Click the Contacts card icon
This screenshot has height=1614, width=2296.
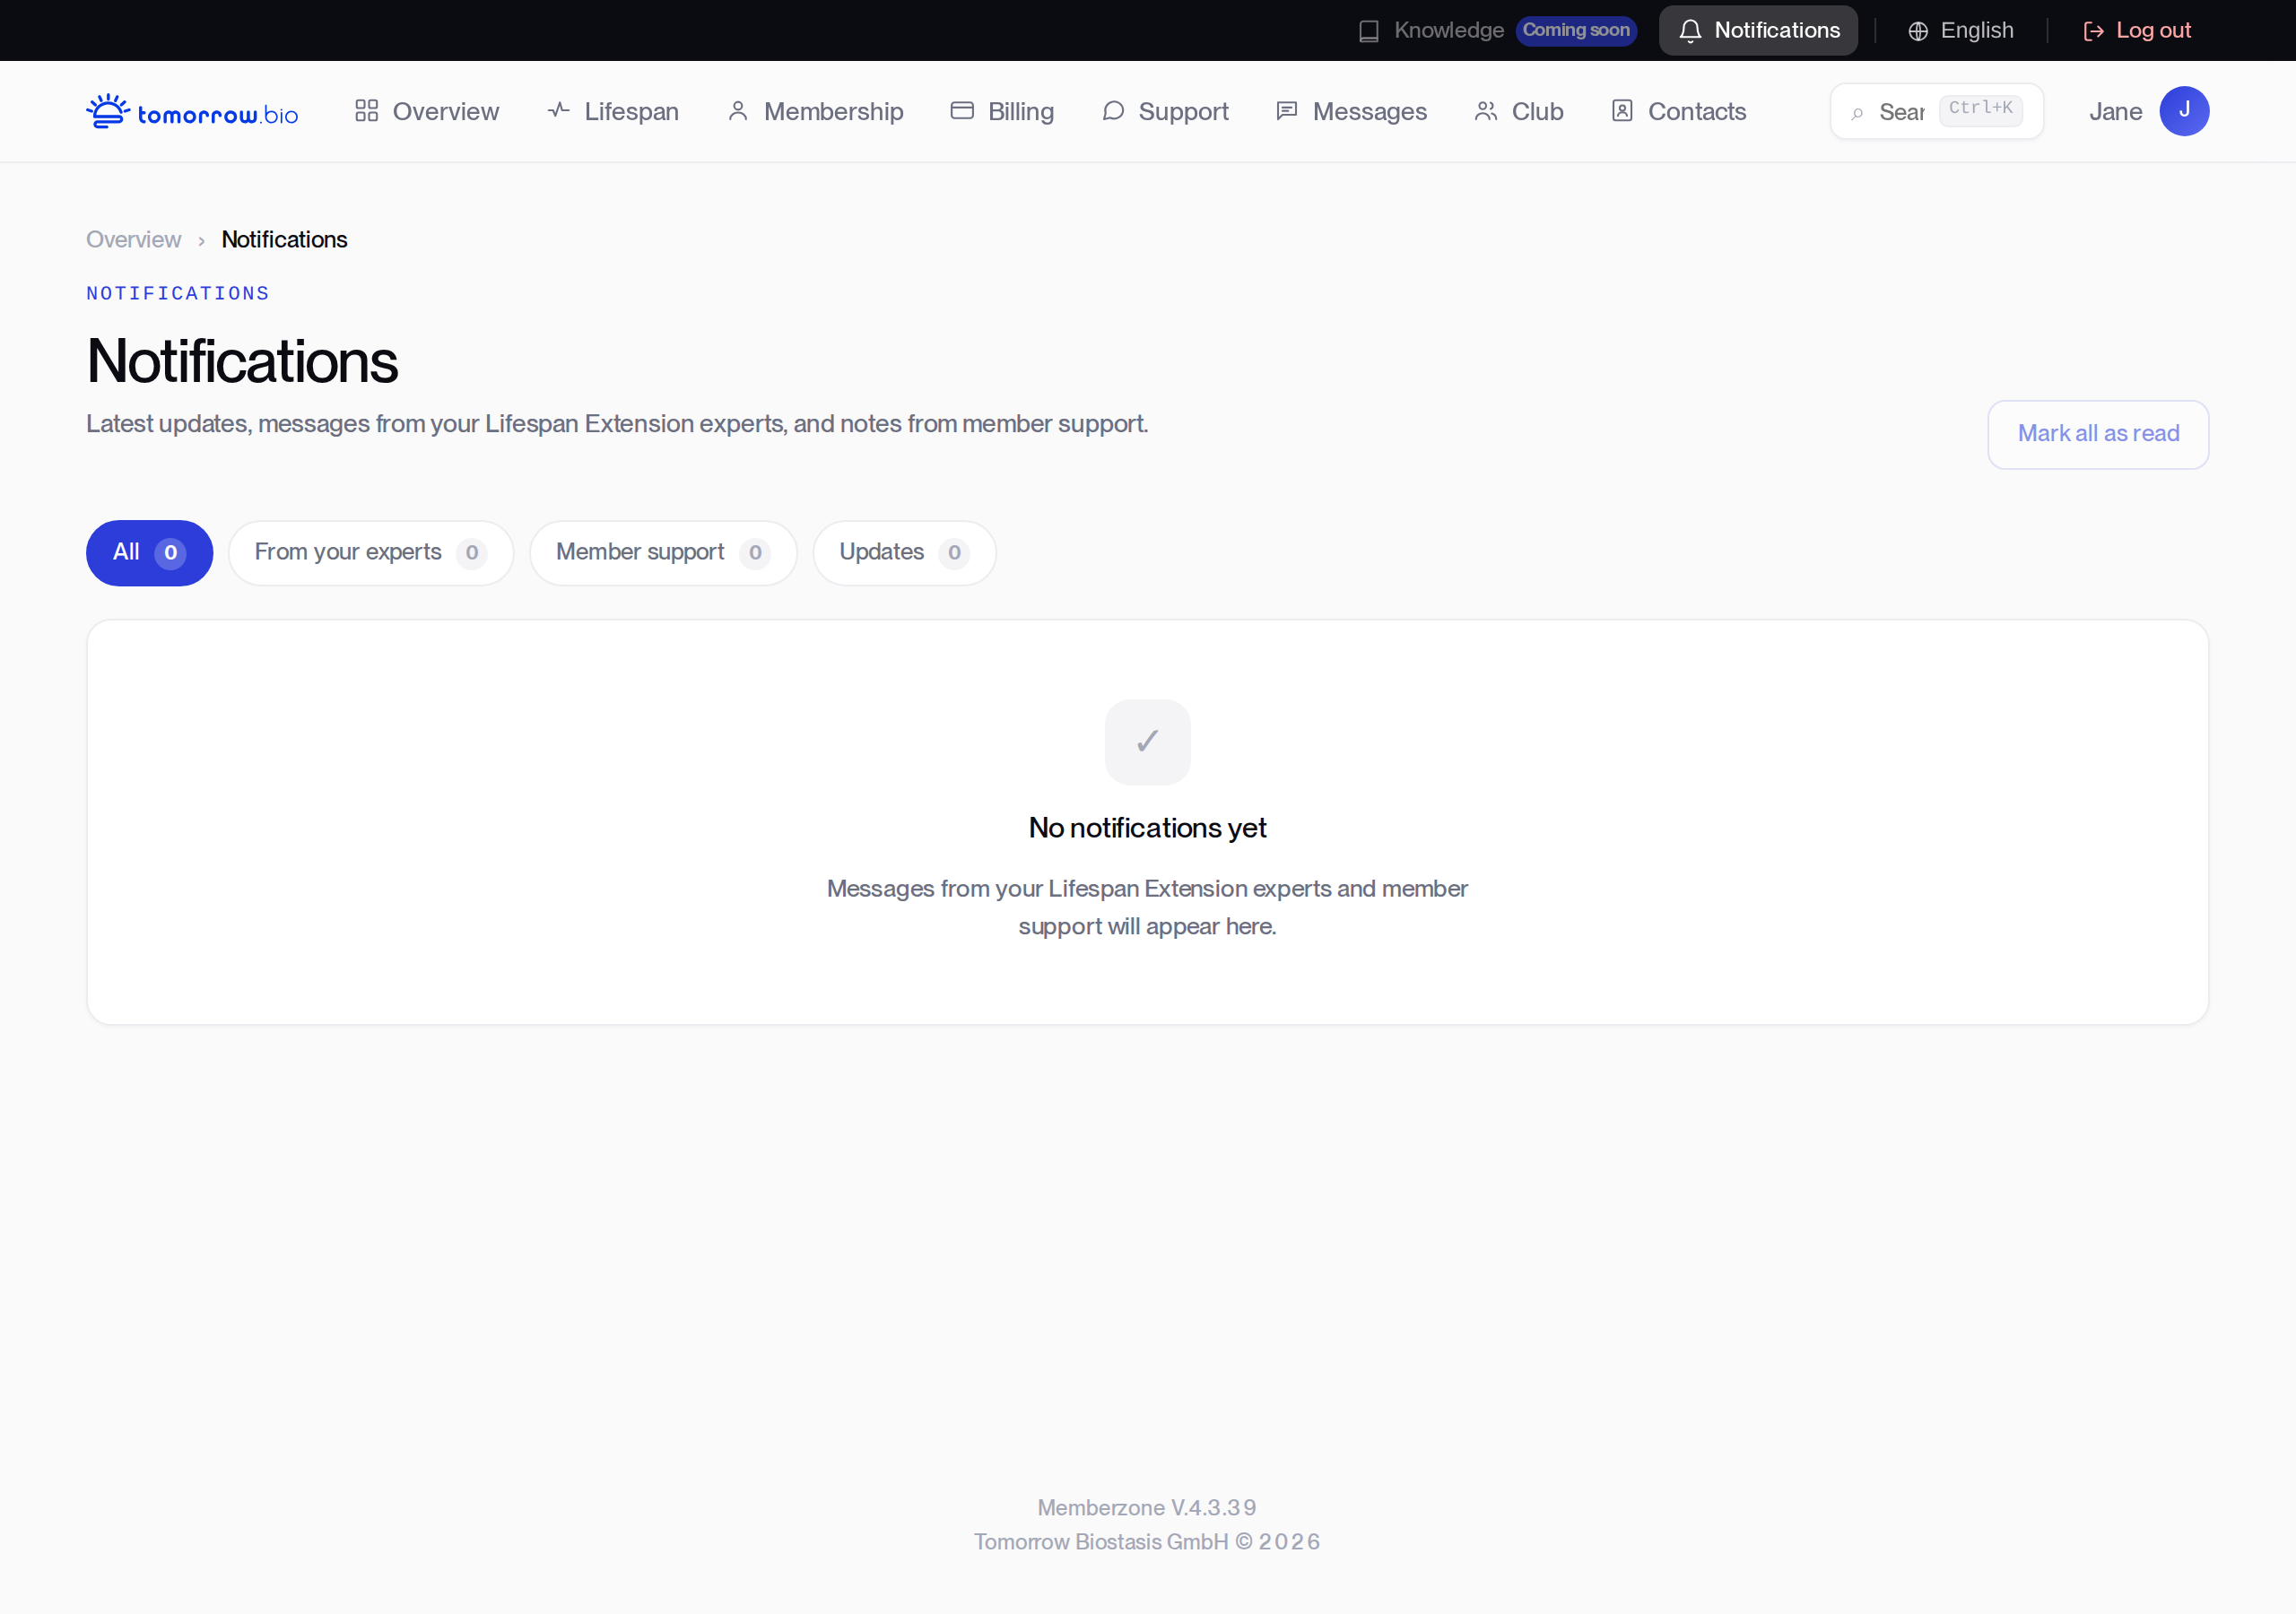coord(1622,111)
